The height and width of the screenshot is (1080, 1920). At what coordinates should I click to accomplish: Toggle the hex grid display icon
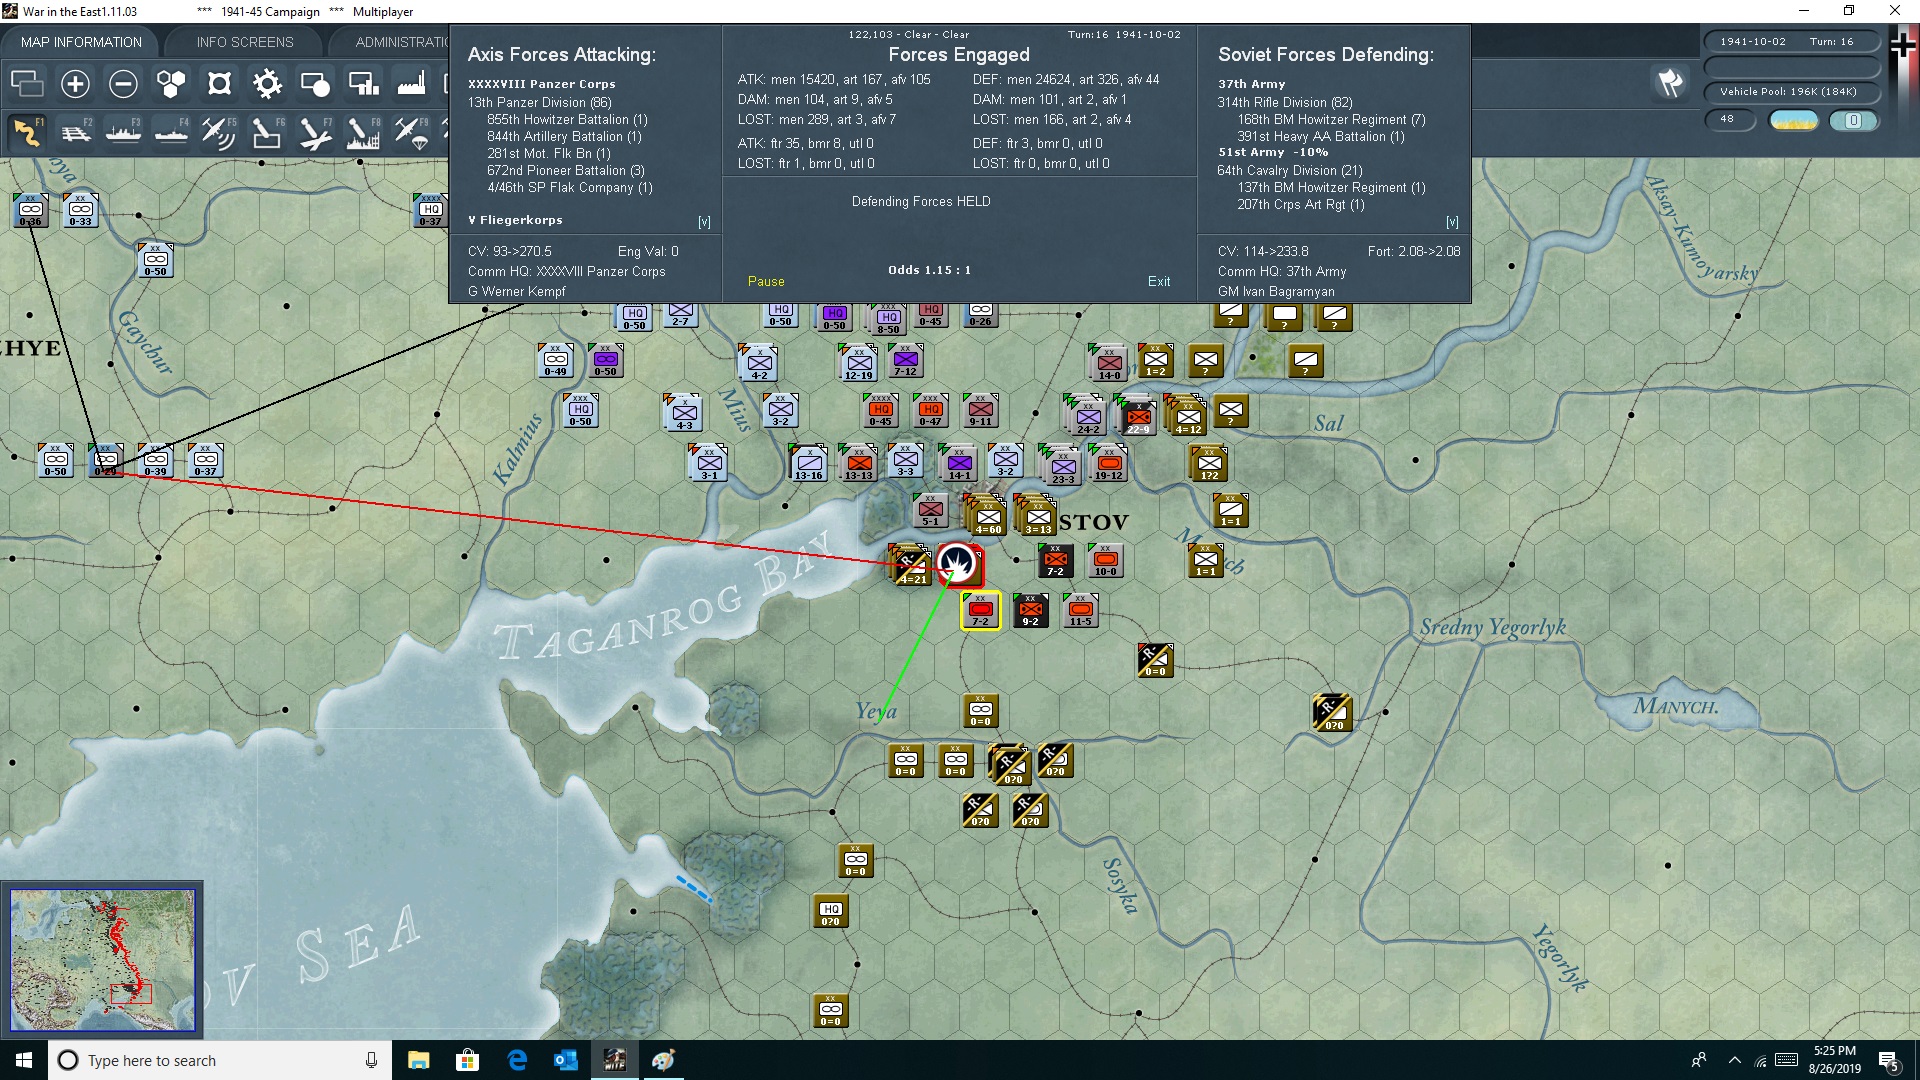click(x=171, y=84)
